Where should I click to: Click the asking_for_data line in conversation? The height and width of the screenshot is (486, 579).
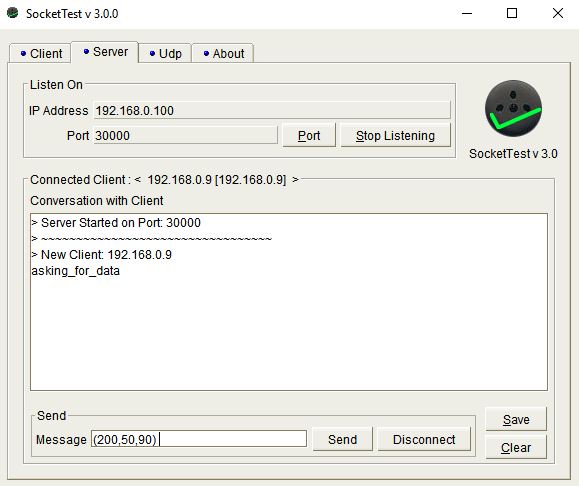coord(75,271)
